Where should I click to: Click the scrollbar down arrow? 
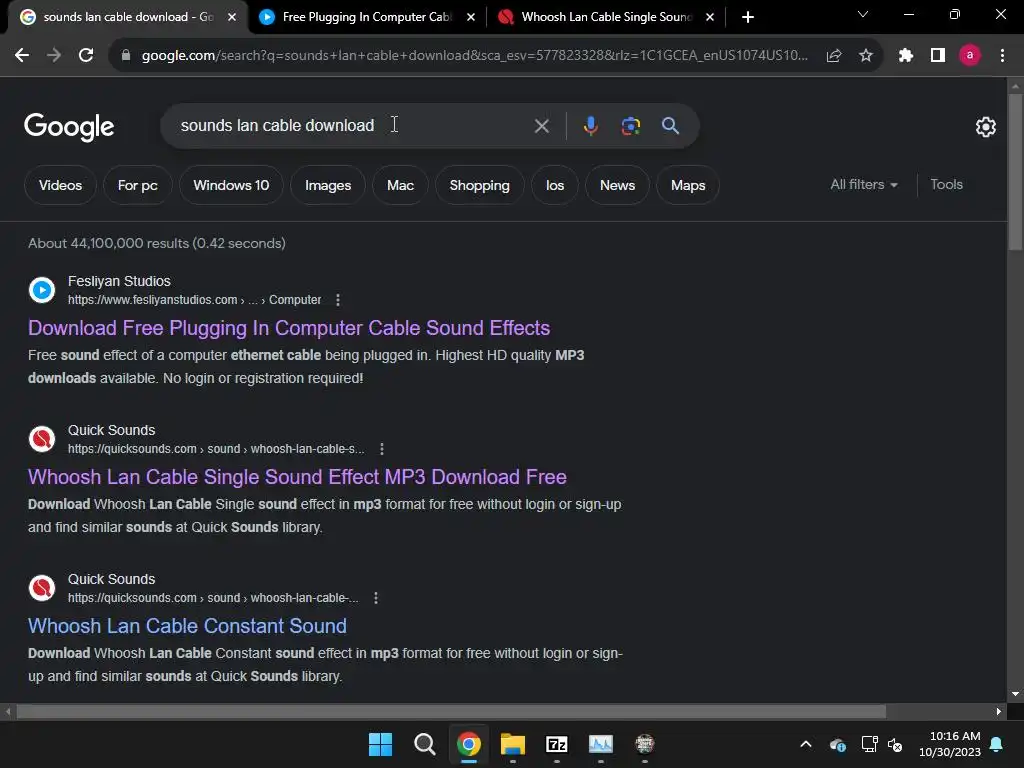coord(1015,694)
